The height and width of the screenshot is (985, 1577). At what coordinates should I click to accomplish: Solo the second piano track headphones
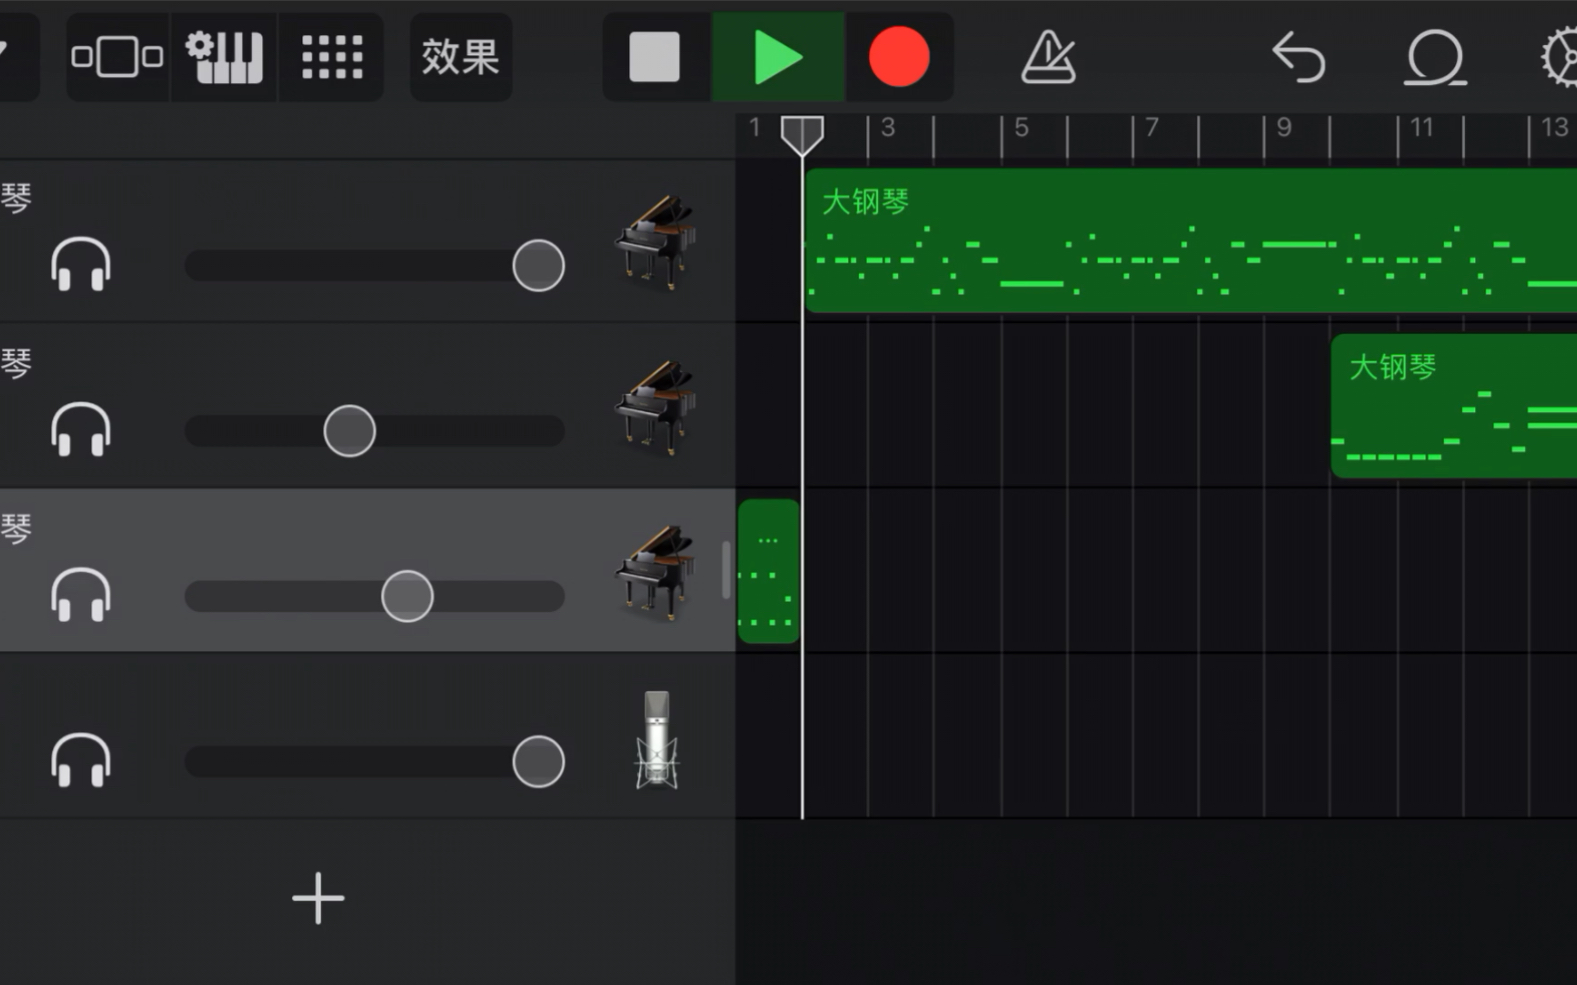tap(81, 430)
